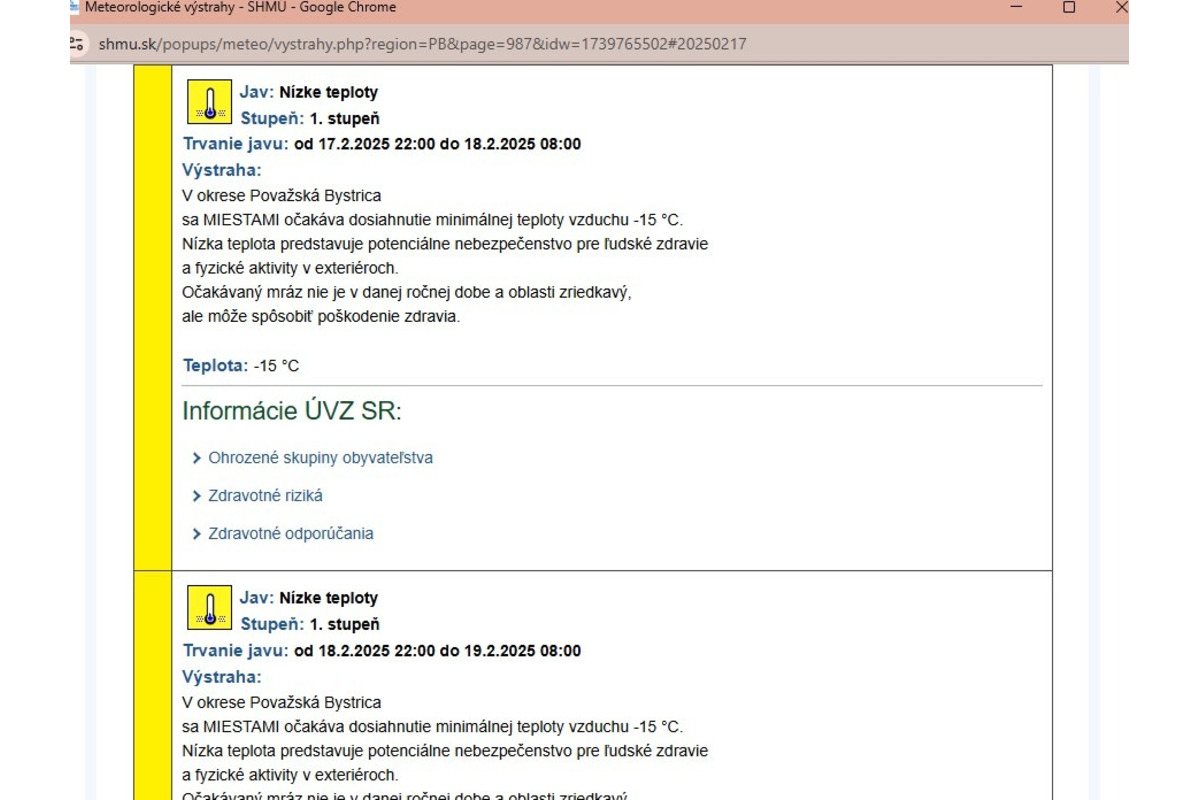Click the Výstraha label in the second warning
The width and height of the screenshot is (1200, 800).
(x=222, y=677)
